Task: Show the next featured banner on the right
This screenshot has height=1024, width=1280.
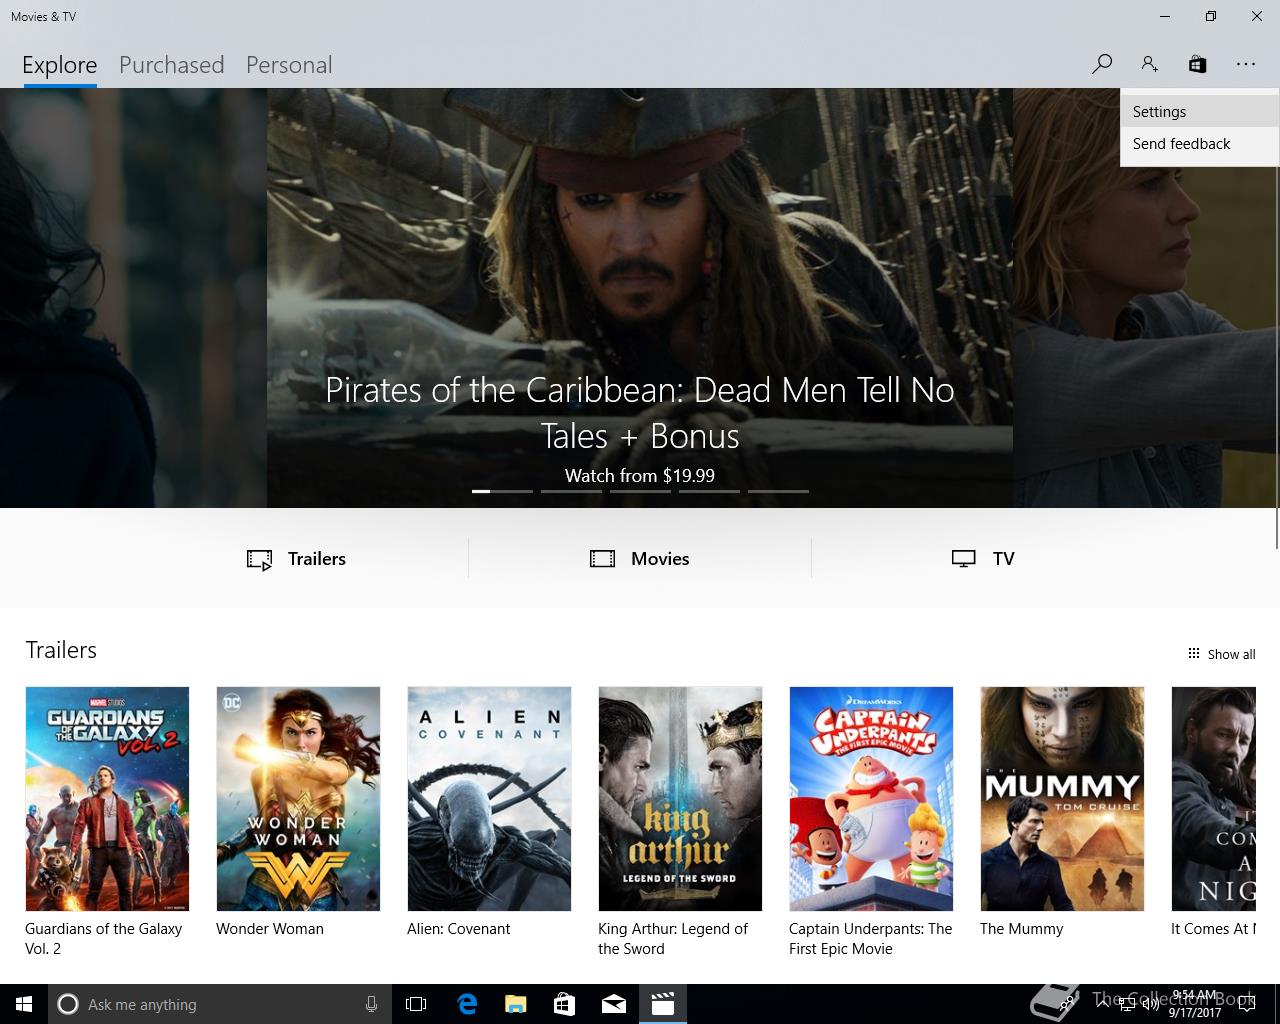Action: (1144, 298)
